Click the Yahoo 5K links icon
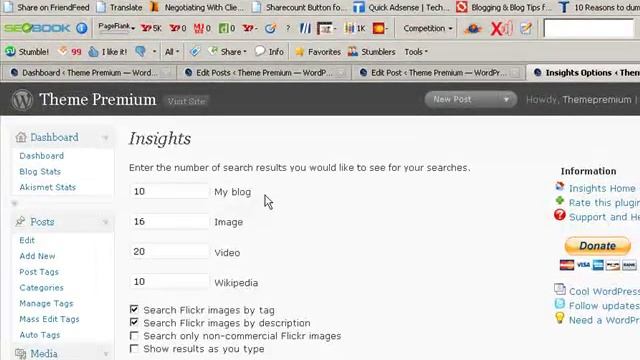 151,28
